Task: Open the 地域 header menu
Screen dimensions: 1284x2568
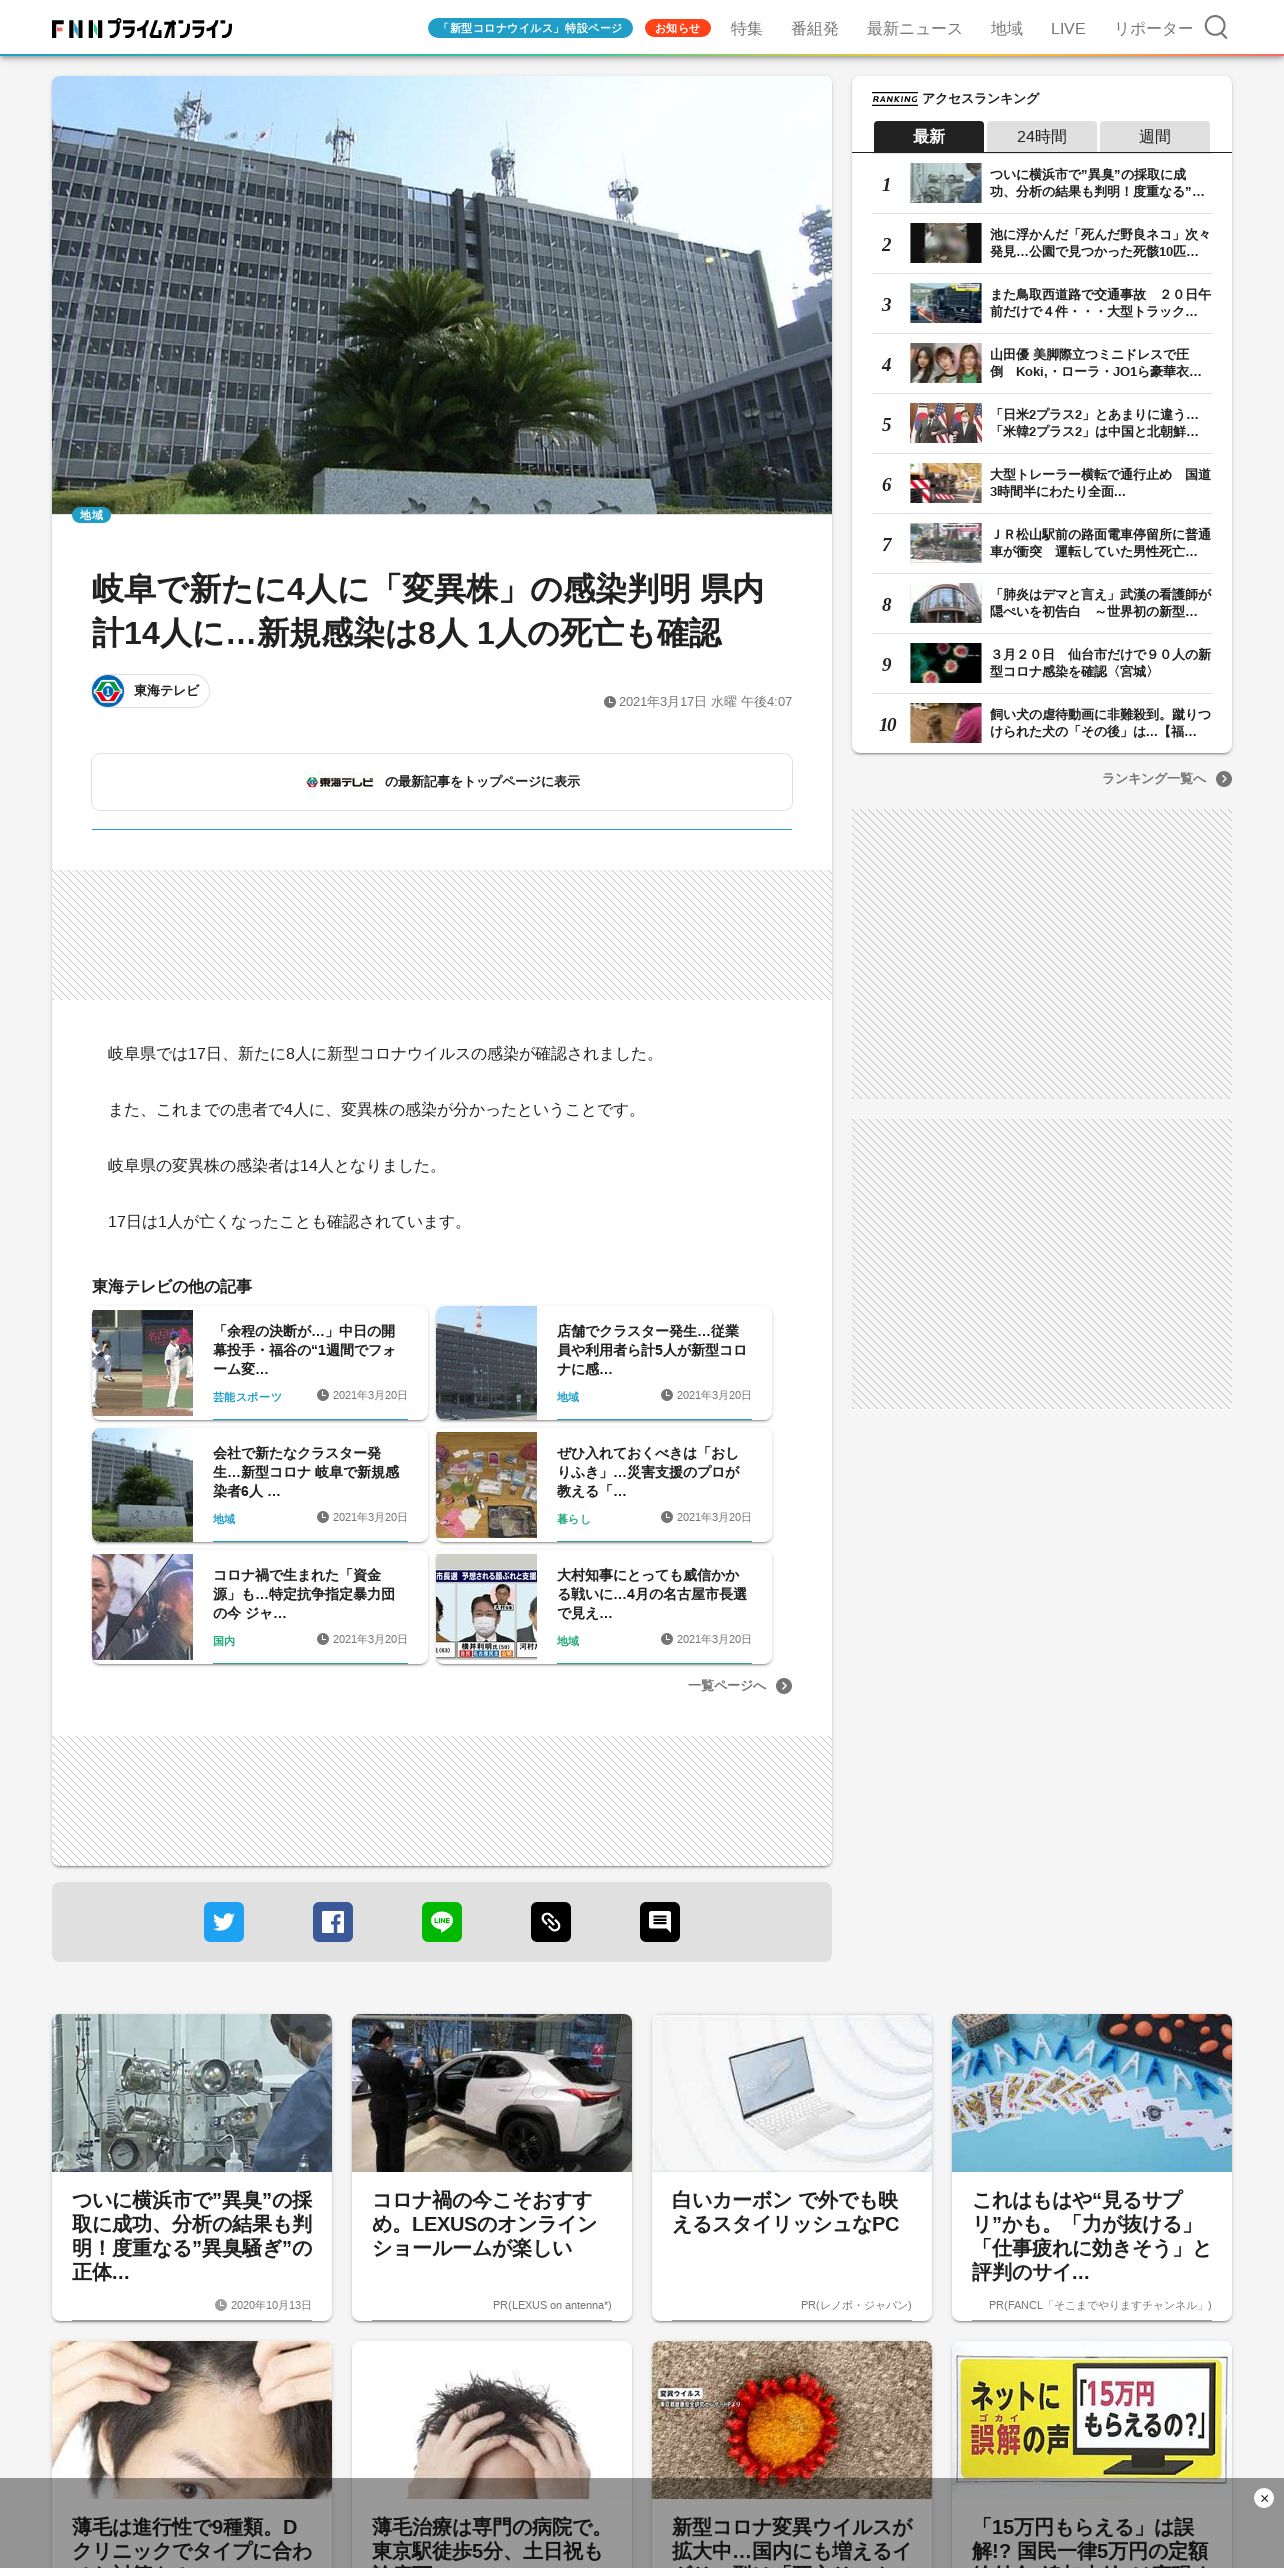Action: click(1006, 29)
